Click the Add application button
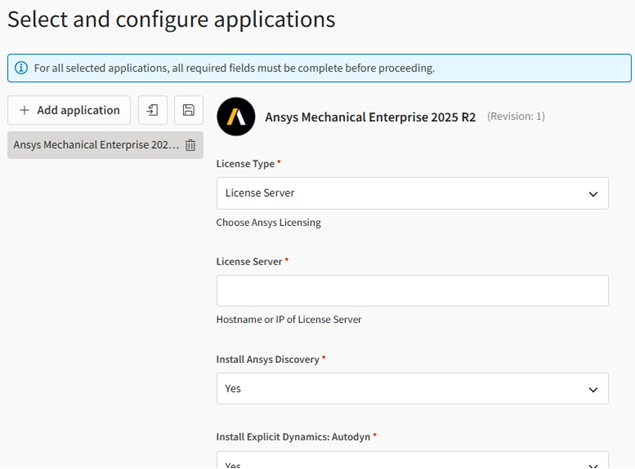Screen dimensions: 635x469 tap(69, 110)
